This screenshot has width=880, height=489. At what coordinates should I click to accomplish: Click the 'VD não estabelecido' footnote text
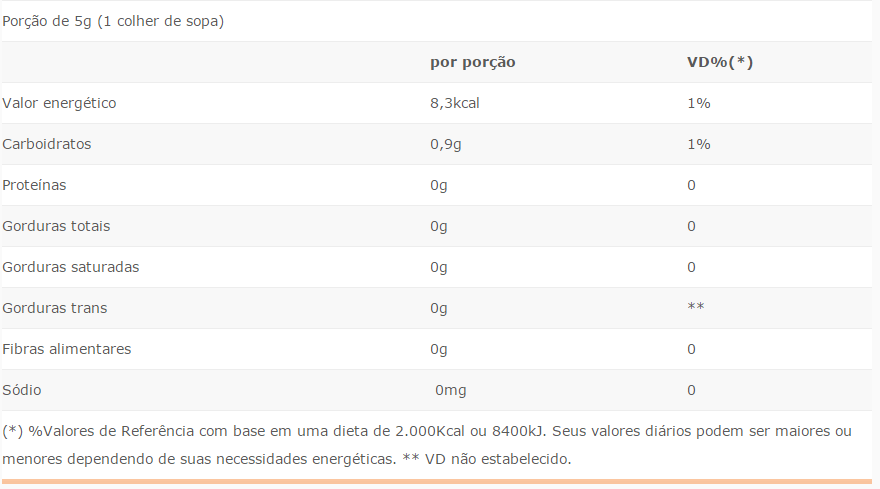pos(487,459)
